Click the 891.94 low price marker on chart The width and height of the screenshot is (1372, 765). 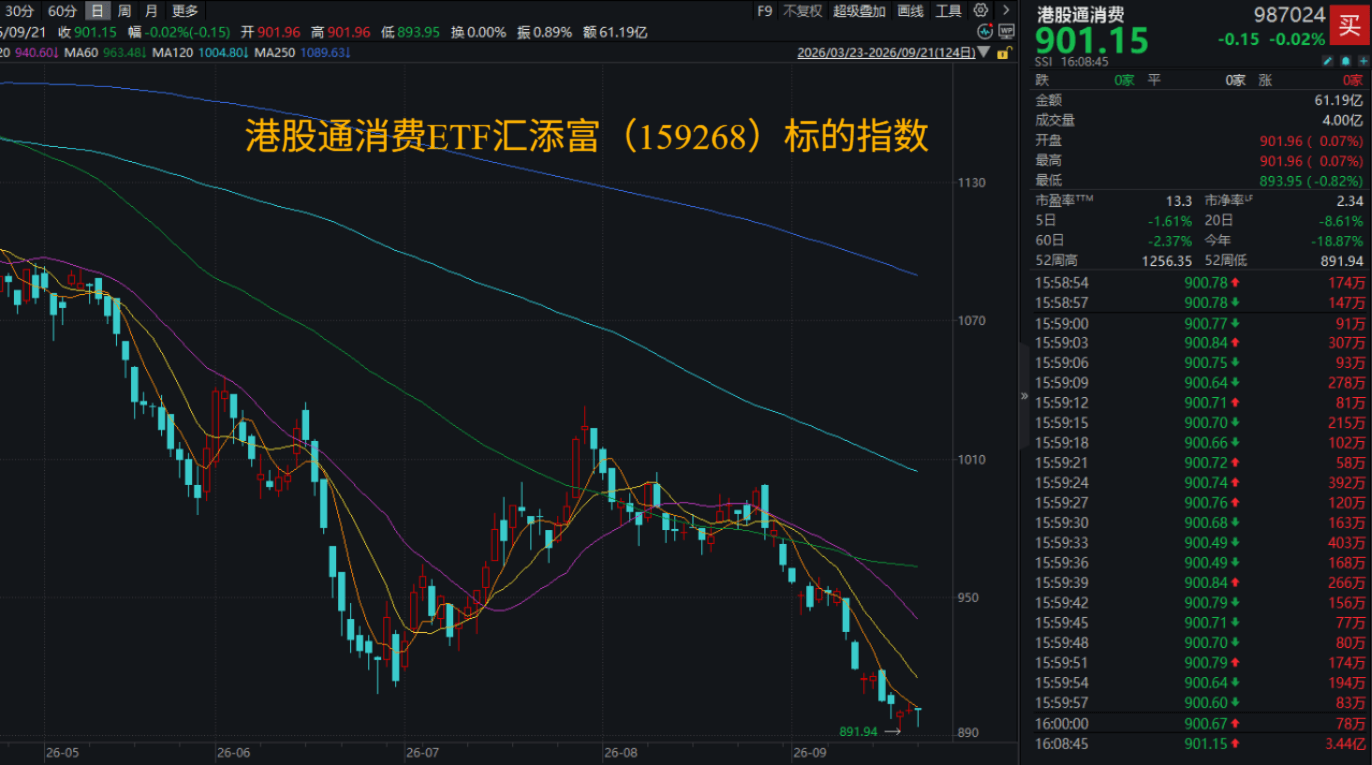(x=858, y=731)
